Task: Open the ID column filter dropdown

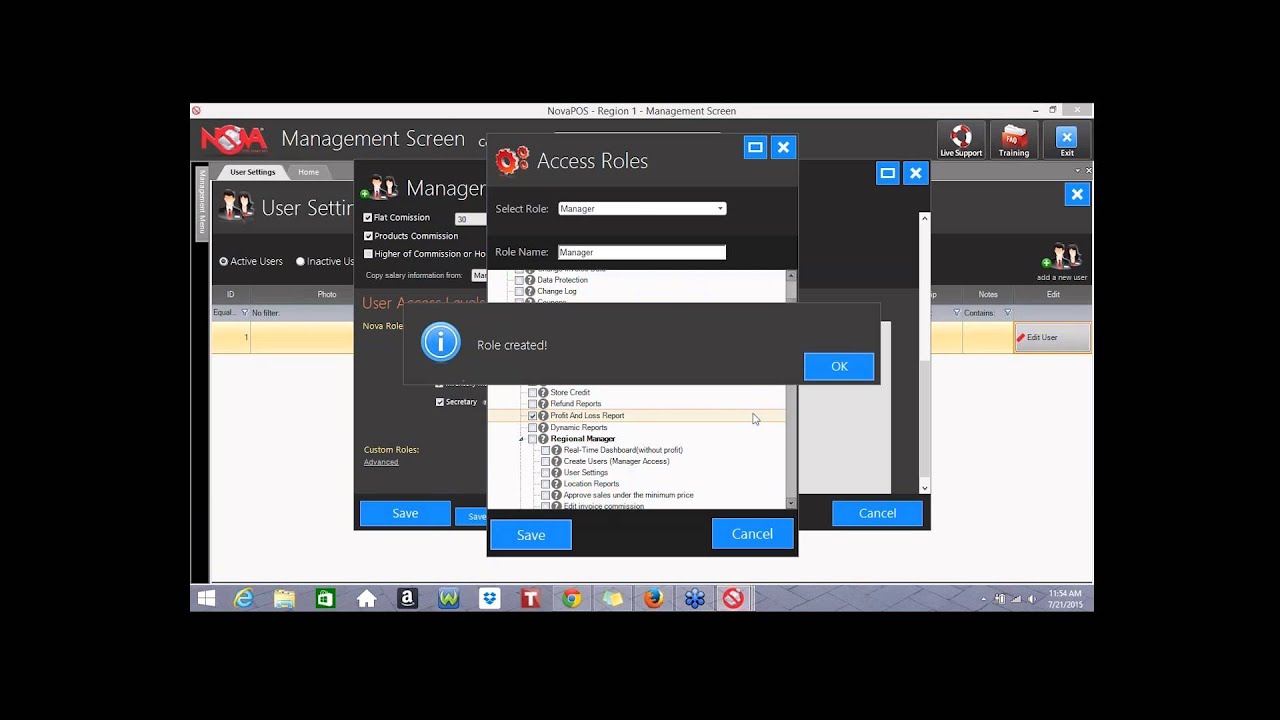Action: coord(244,313)
